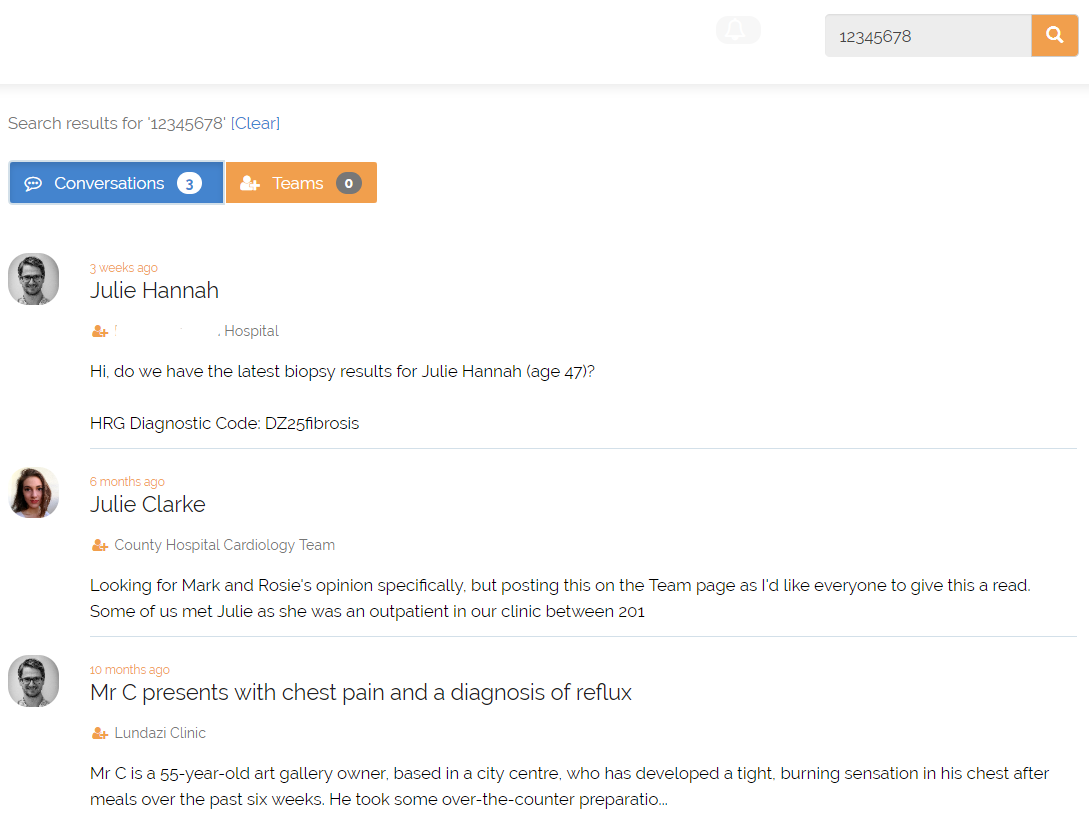Focus the search field containing 12345678

928,35
